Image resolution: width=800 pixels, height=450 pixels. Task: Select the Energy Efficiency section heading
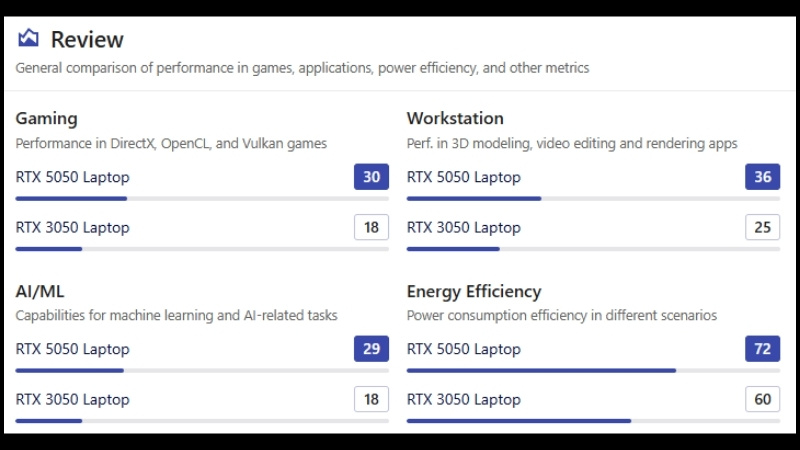(474, 291)
